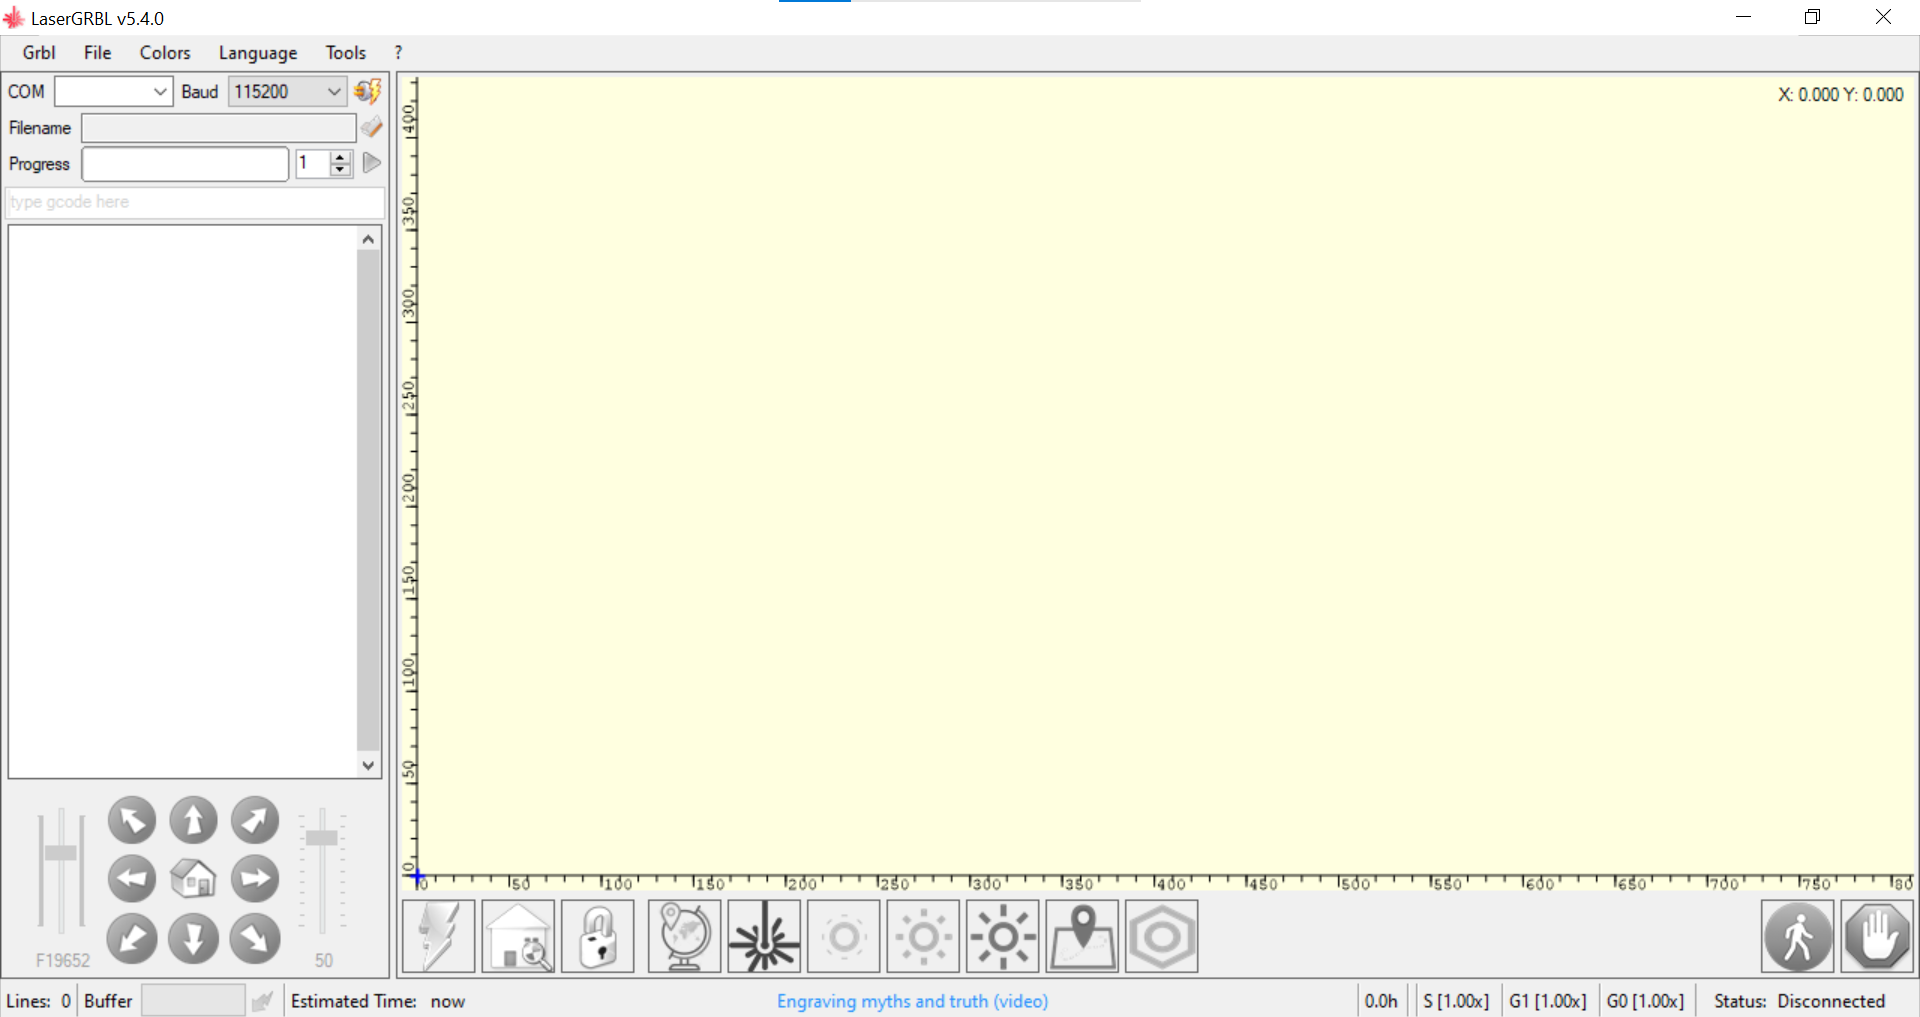Click the connect plug icon next to Baud
Screen dimensions: 1920x1017
coord(368,91)
